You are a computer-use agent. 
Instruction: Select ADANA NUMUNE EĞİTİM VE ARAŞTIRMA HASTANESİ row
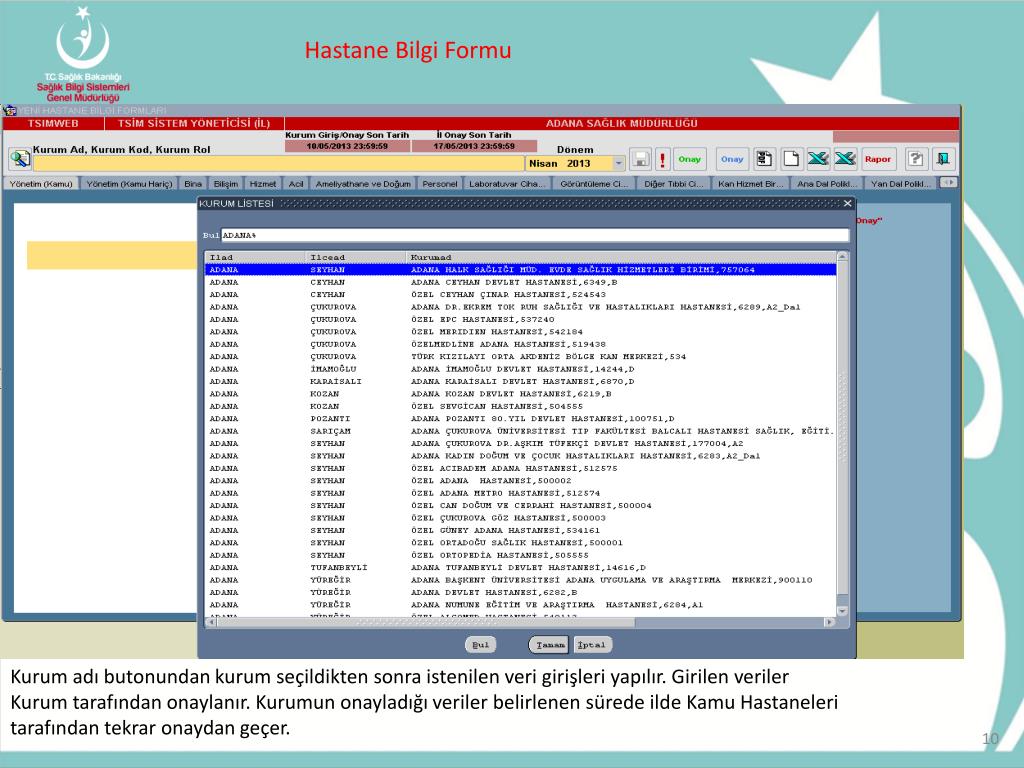point(520,605)
